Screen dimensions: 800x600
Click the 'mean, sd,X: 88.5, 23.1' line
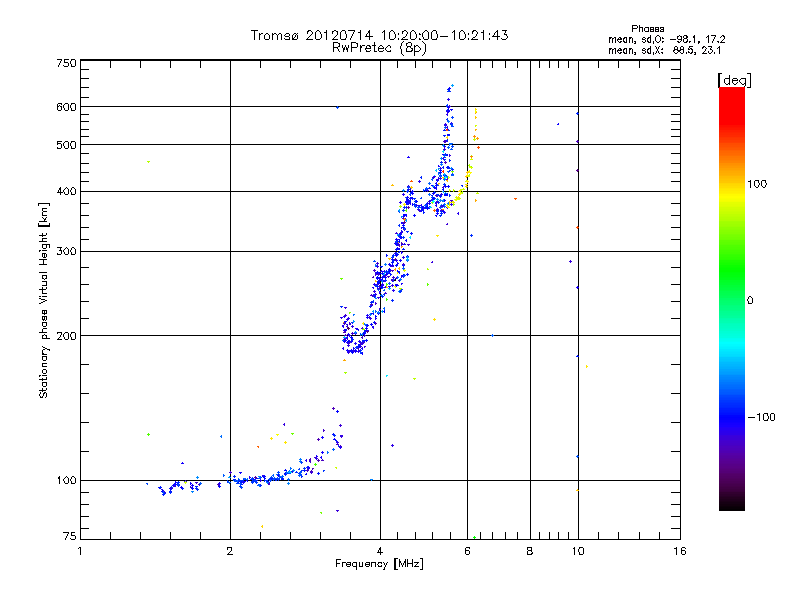click(664, 50)
